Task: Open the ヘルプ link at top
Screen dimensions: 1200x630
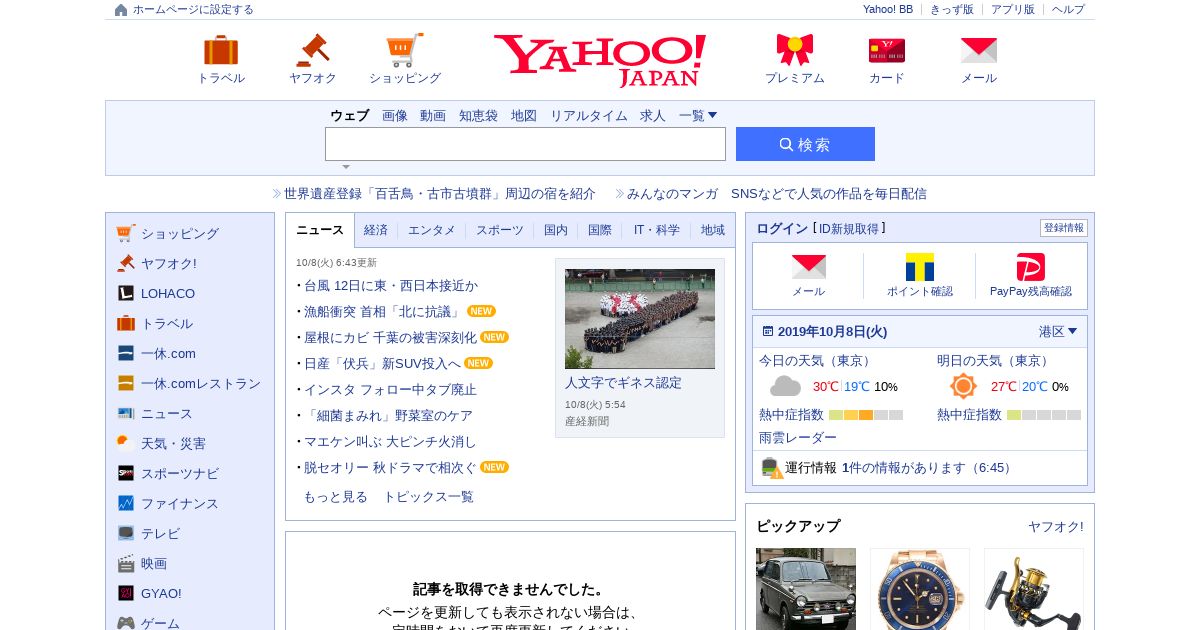Action: pos(1068,9)
